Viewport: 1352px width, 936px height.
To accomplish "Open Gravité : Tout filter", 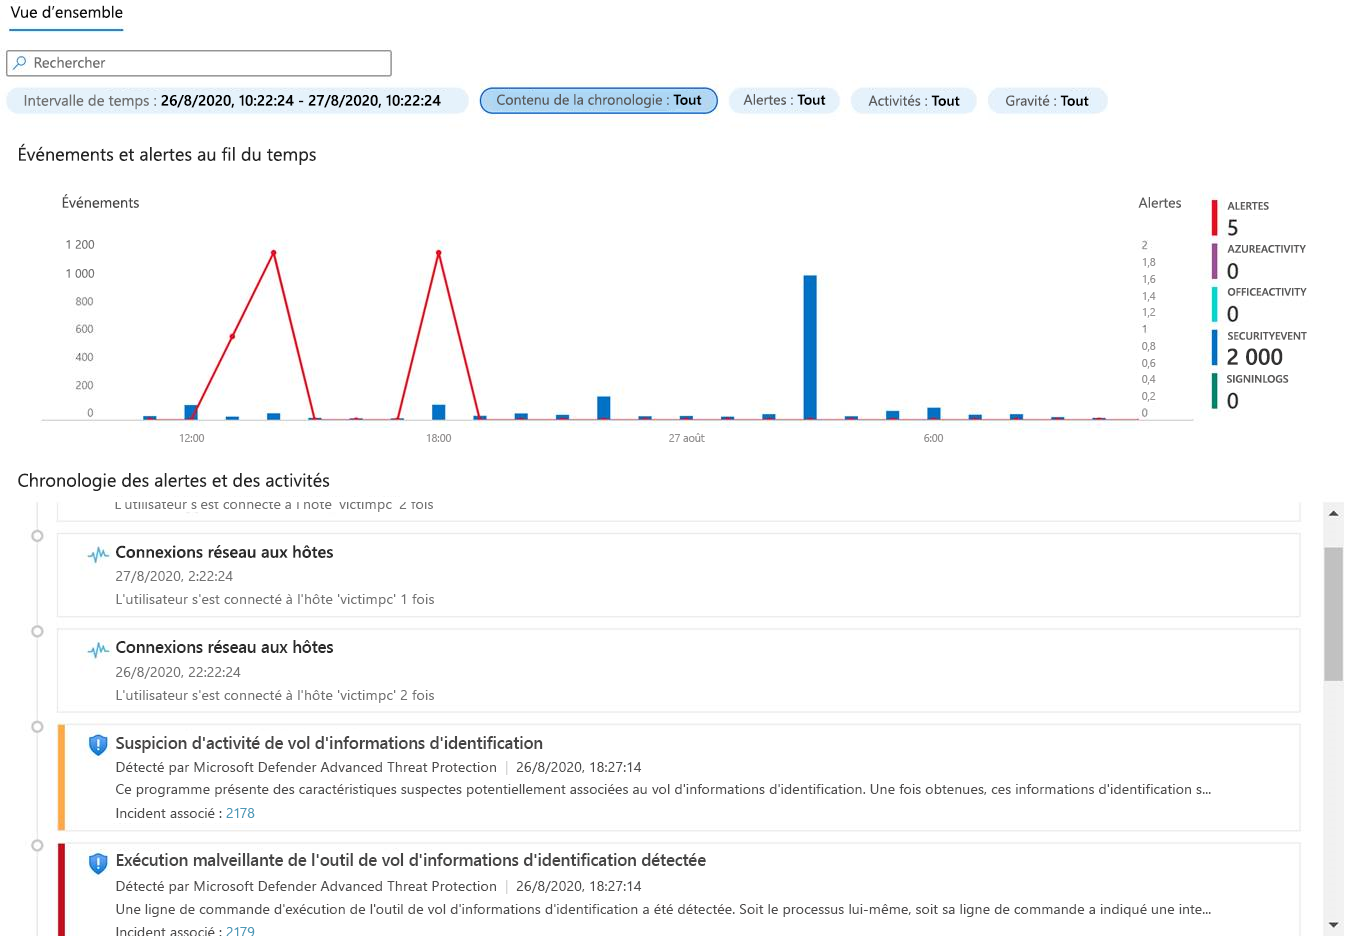I will point(1047,101).
